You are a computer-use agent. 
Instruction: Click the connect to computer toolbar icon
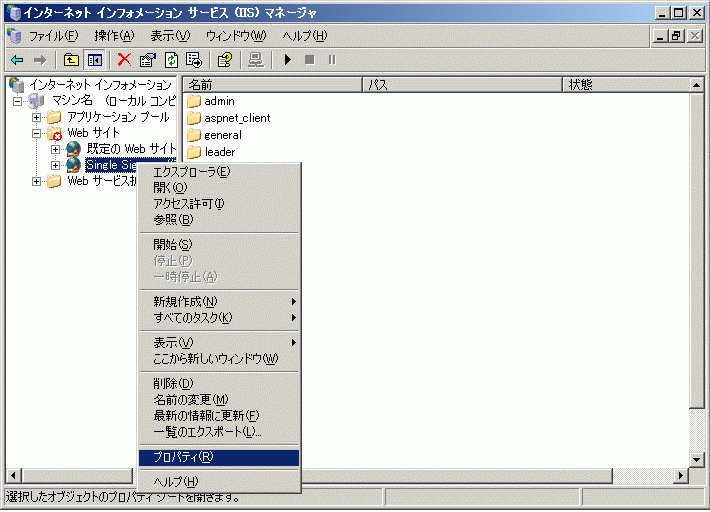256,60
